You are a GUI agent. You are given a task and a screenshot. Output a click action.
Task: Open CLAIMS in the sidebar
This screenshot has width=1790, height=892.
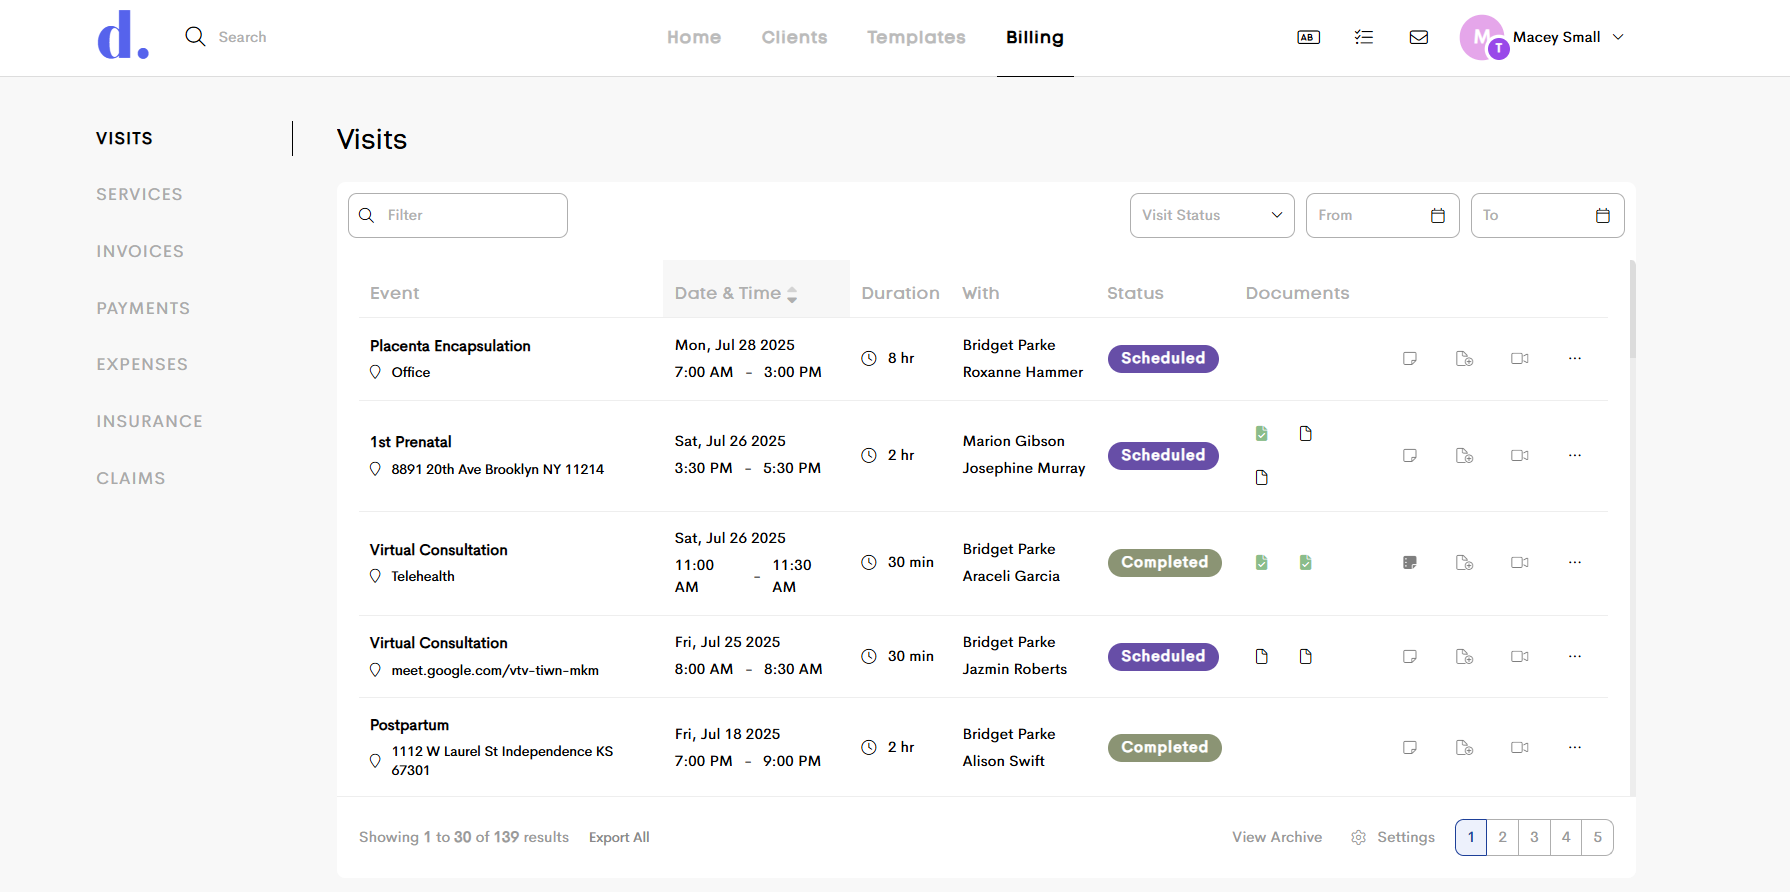(x=131, y=478)
